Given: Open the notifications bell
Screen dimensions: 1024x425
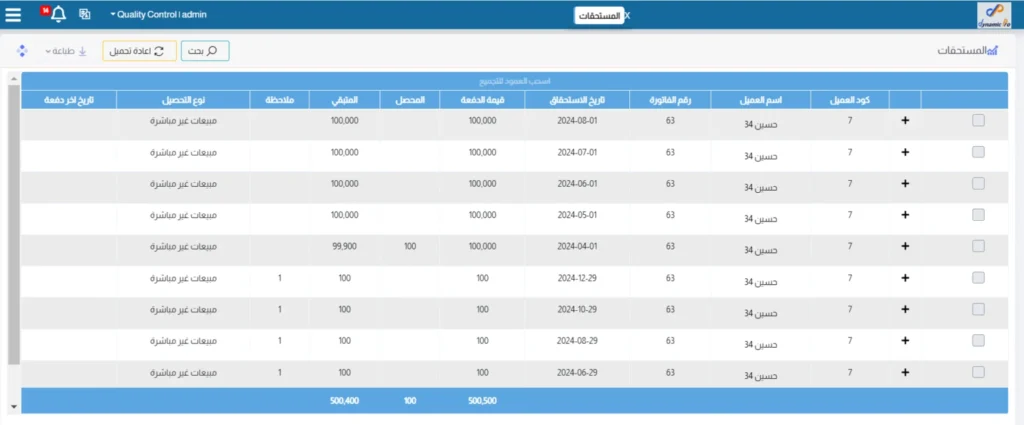Looking at the screenshot, I should click(x=58, y=15).
